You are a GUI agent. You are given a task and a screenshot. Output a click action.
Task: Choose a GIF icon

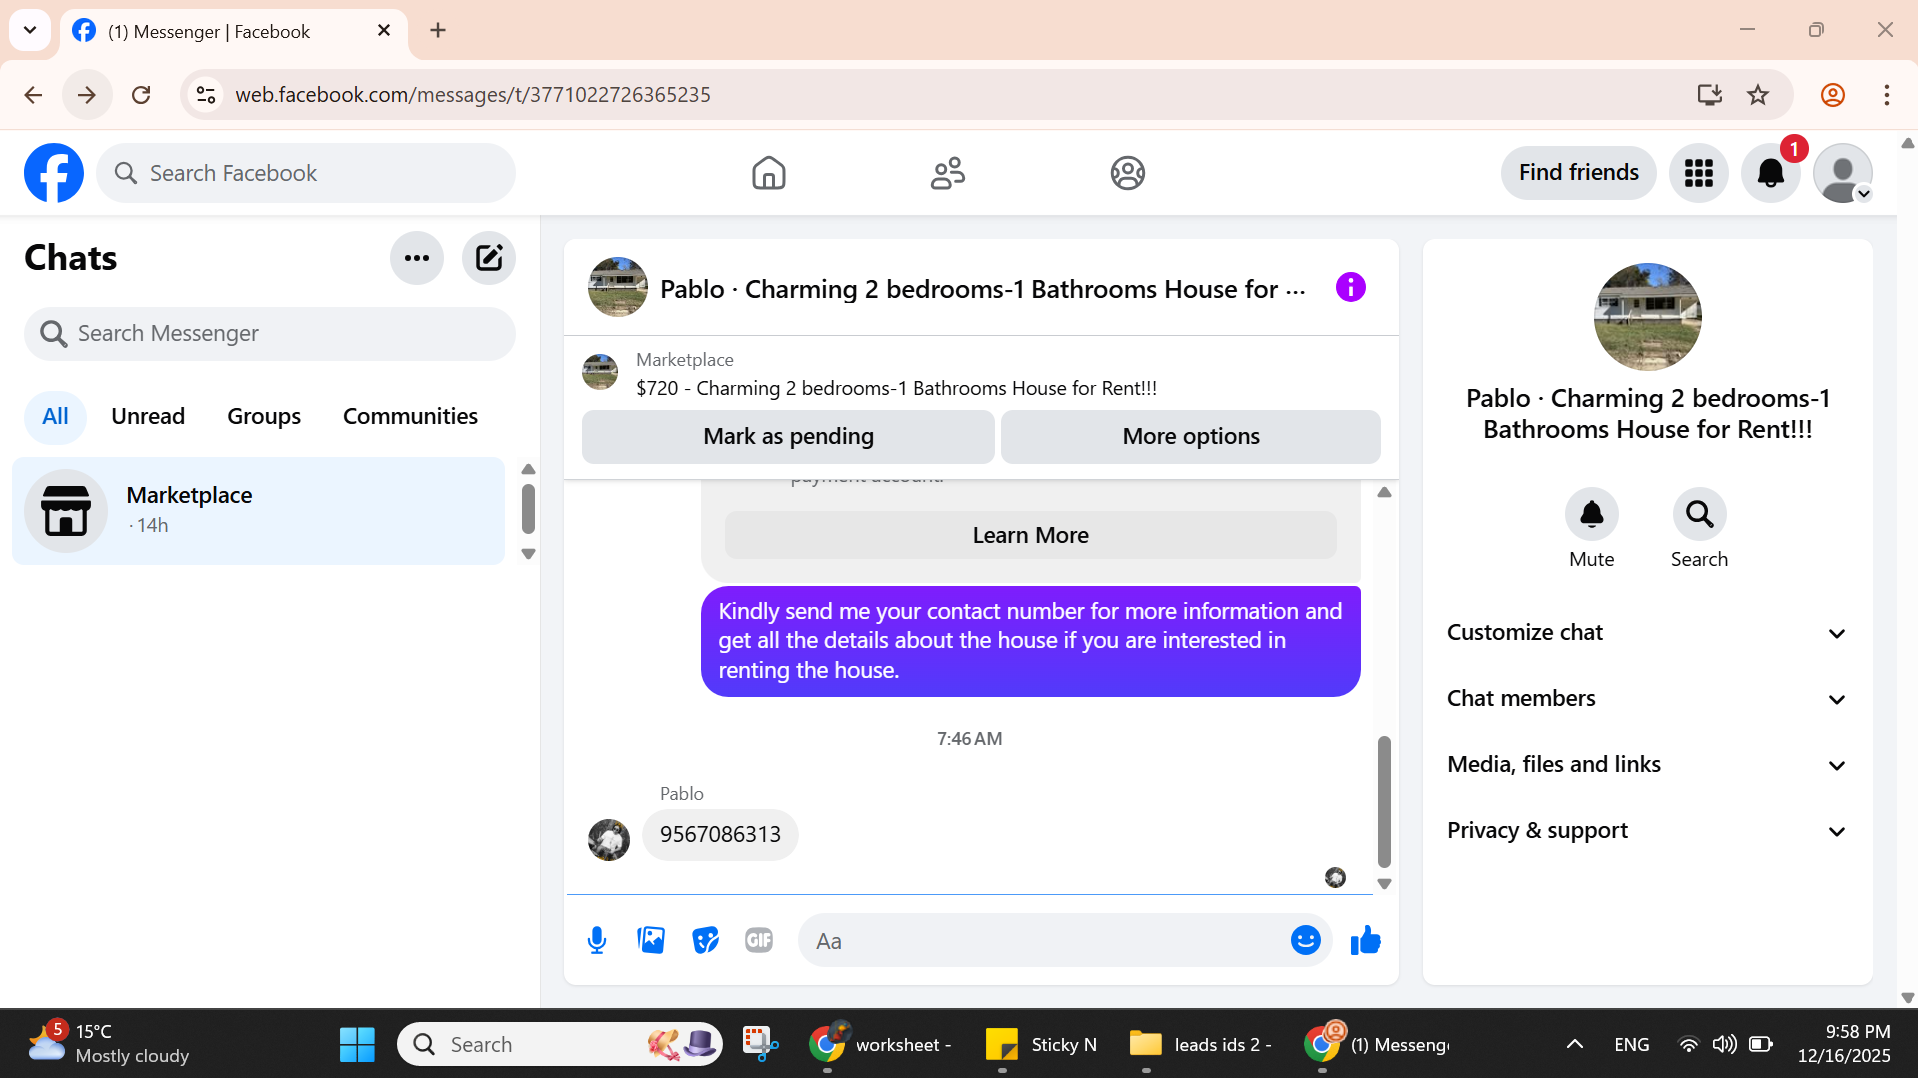(759, 940)
